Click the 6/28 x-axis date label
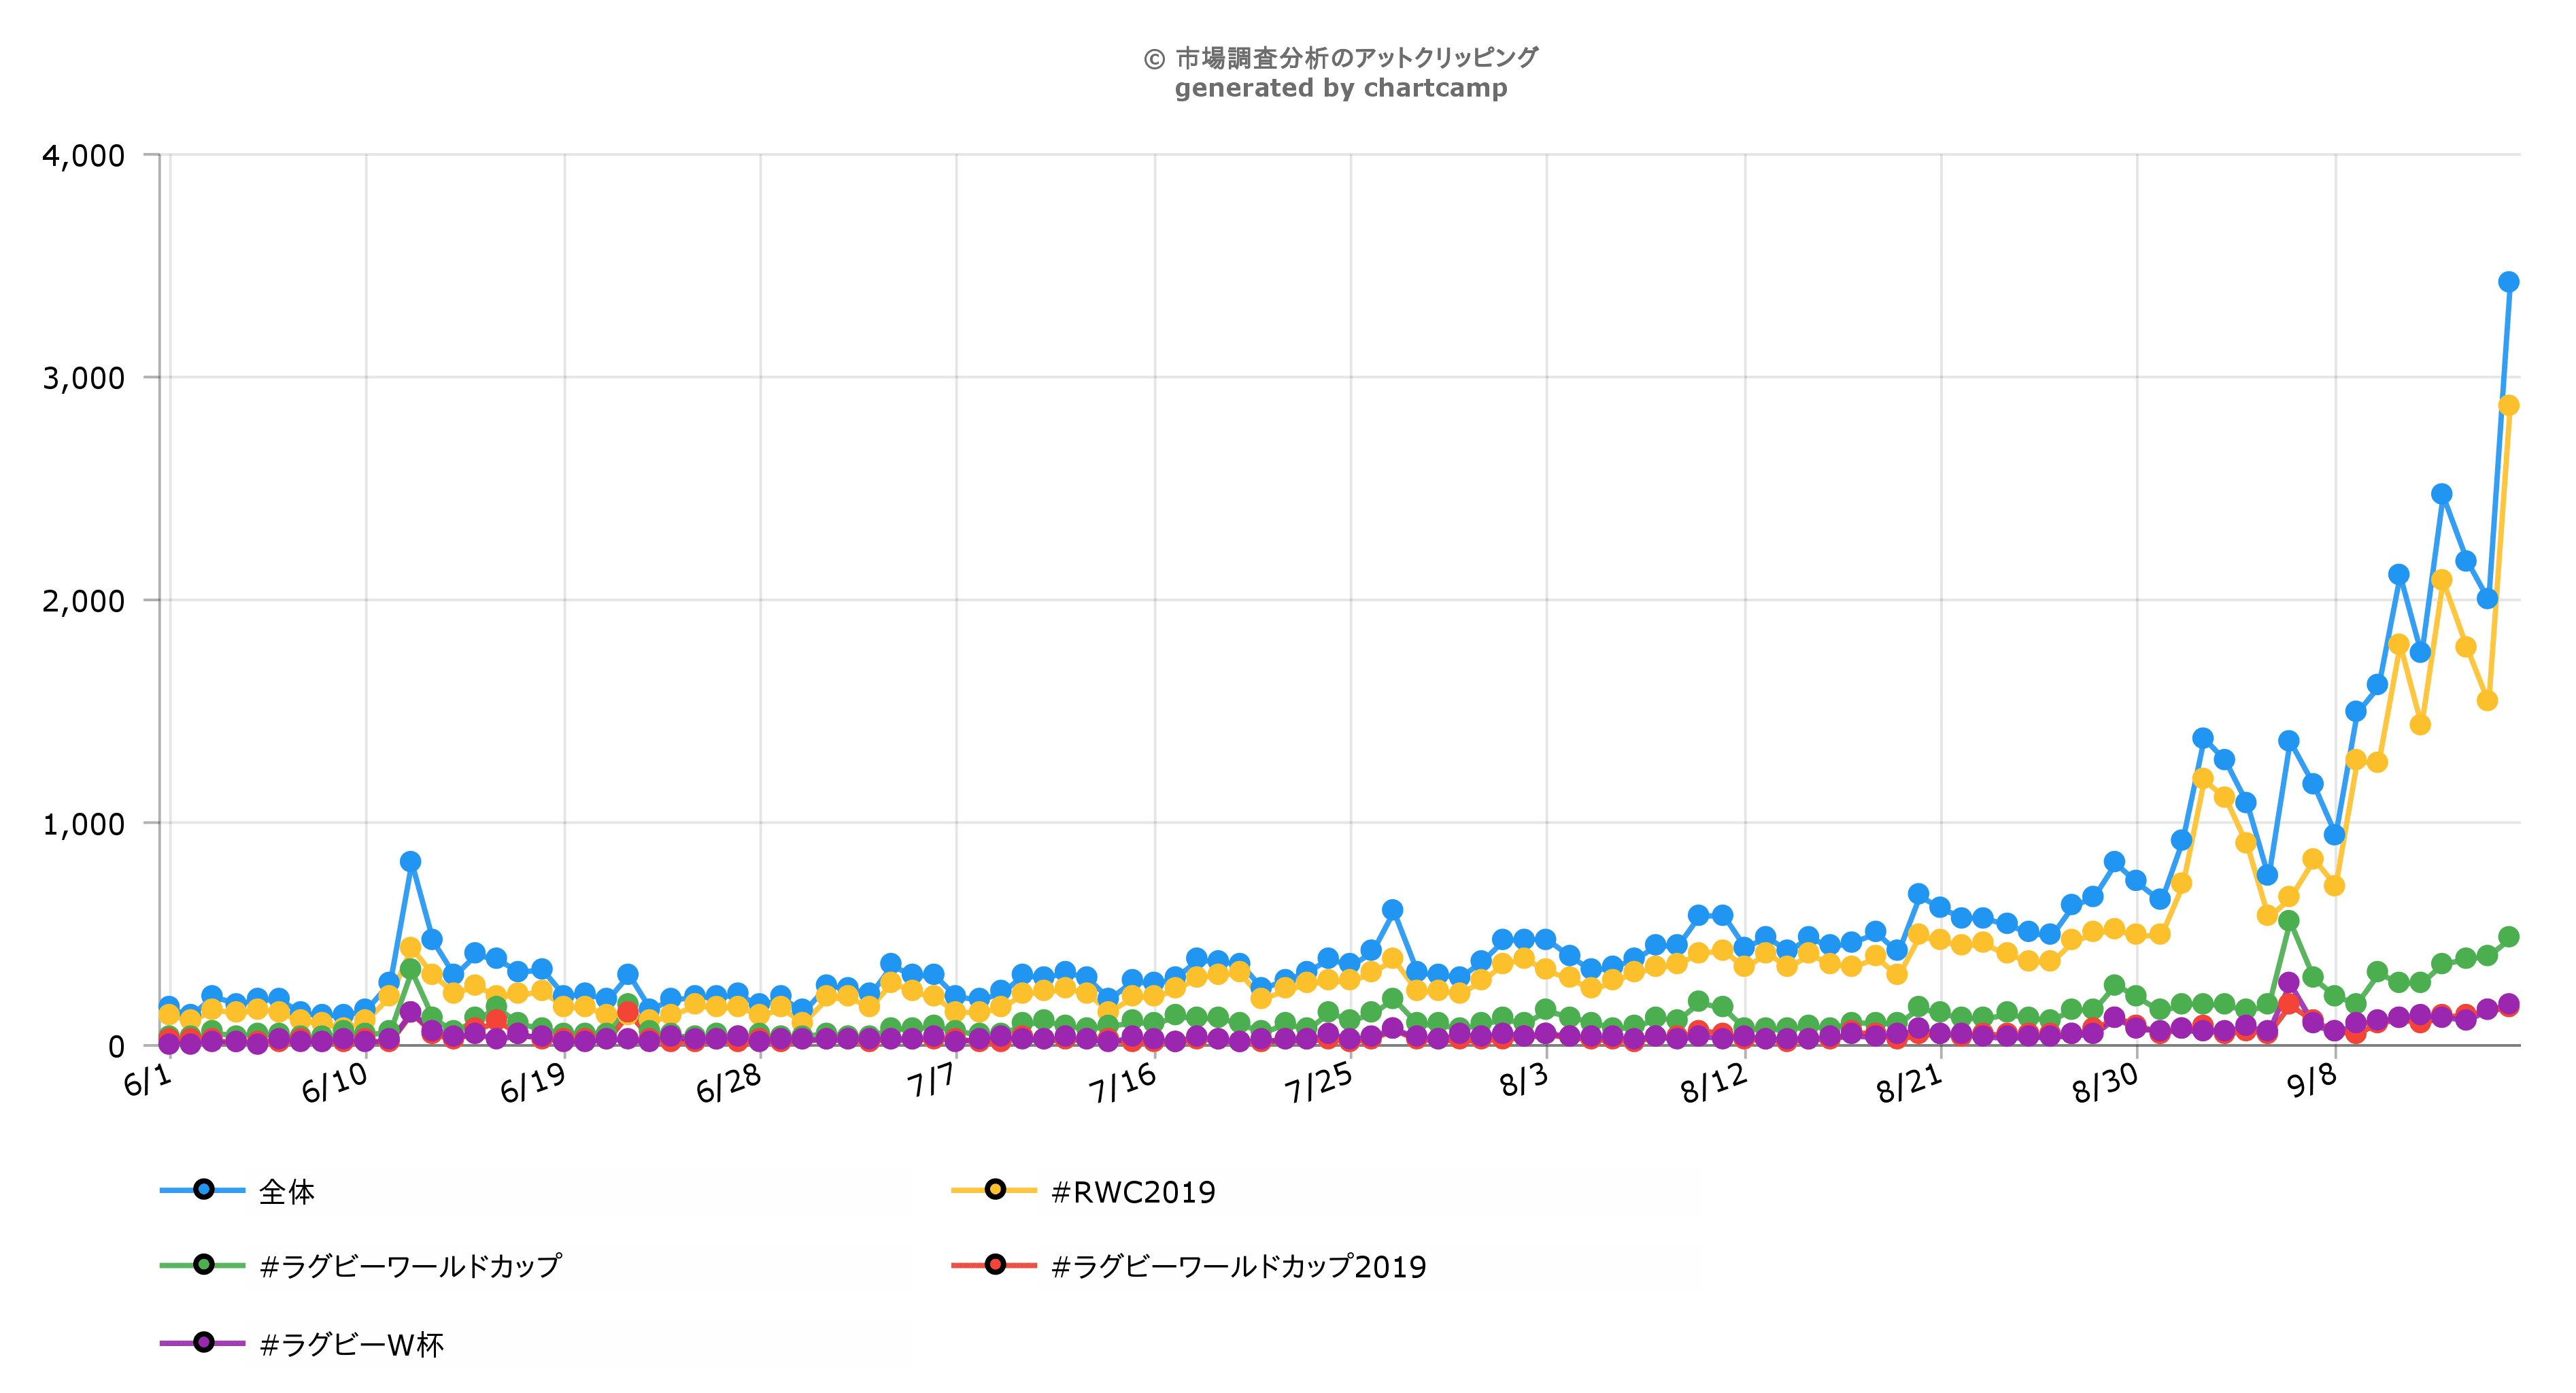This screenshot has height=1393, width=2576. point(729,1083)
